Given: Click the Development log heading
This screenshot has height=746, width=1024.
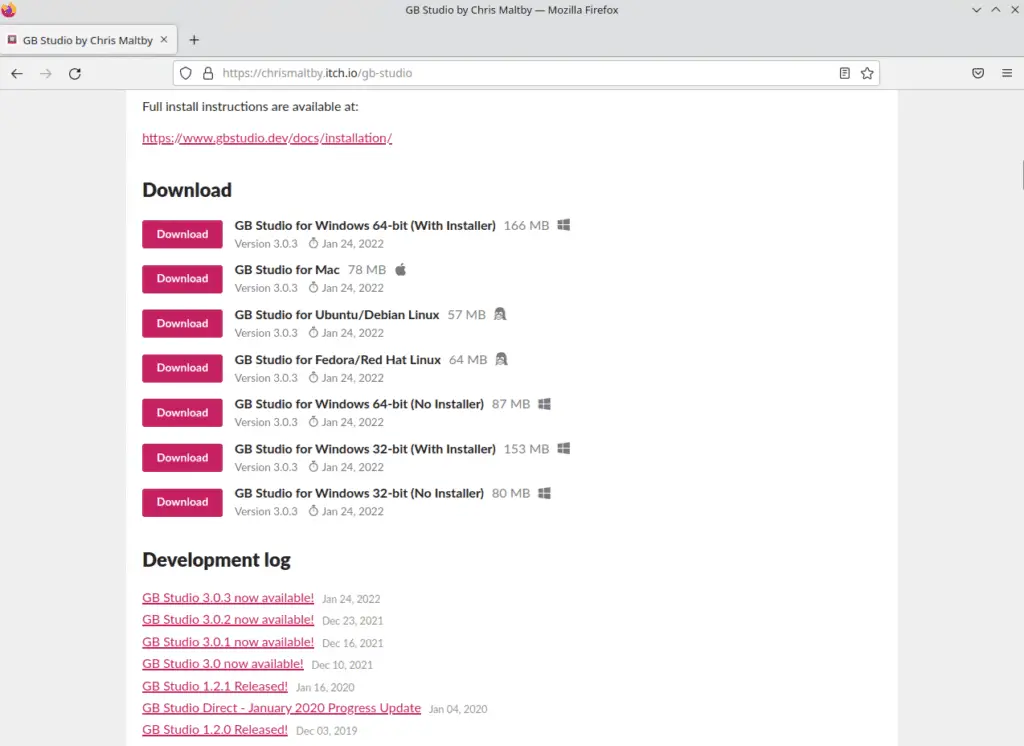Looking at the screenshot, I should point(216,560).
